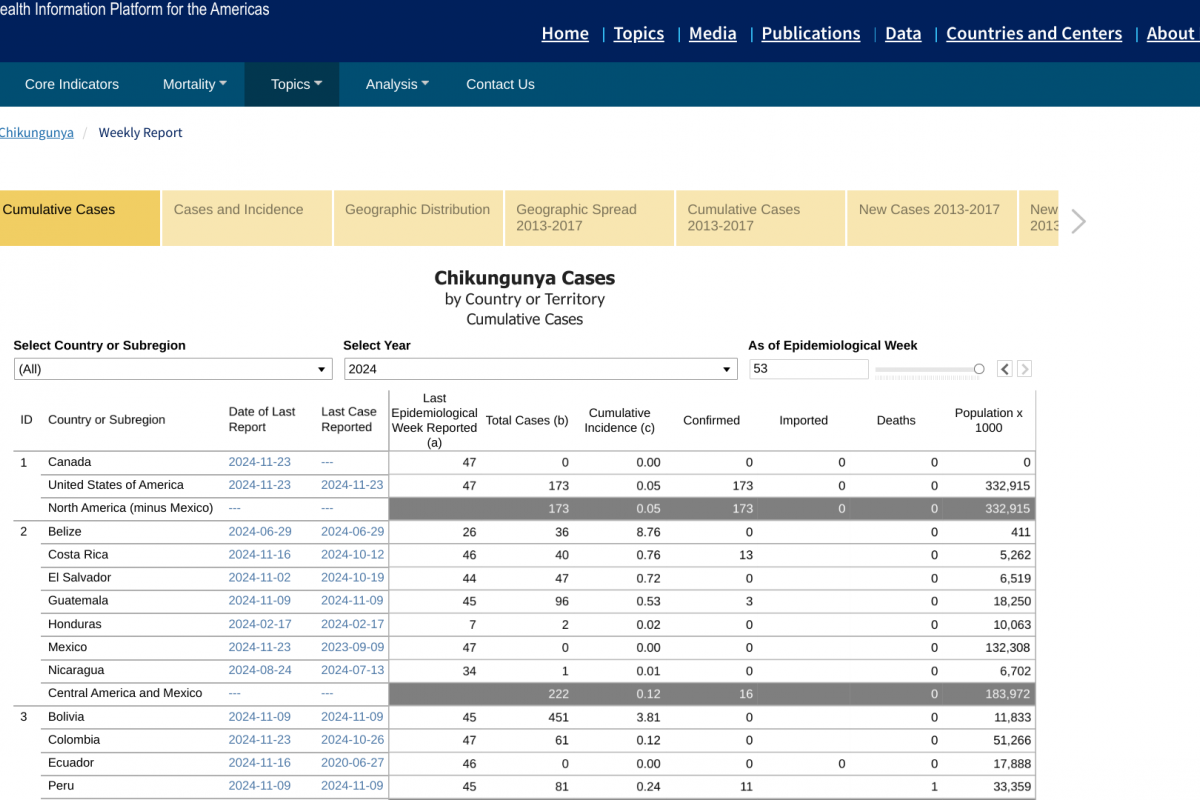Viewport: 1200px width, 800px height.
Task: Open the Contact Us page
Action: 500,84
